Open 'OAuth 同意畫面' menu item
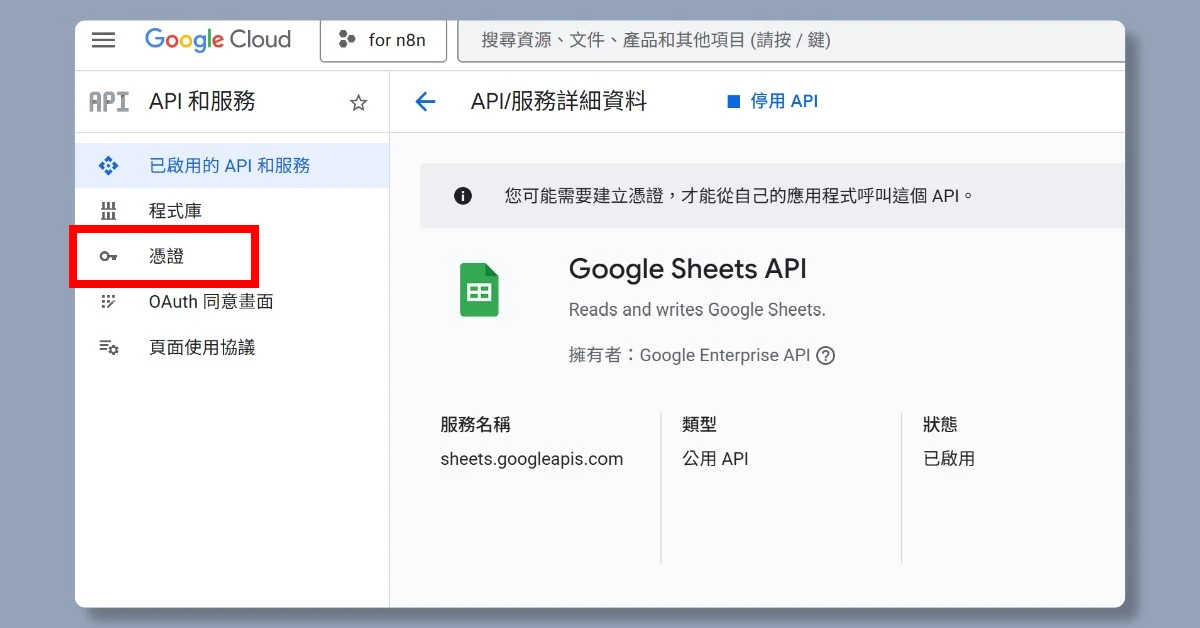 click(232, 302)
